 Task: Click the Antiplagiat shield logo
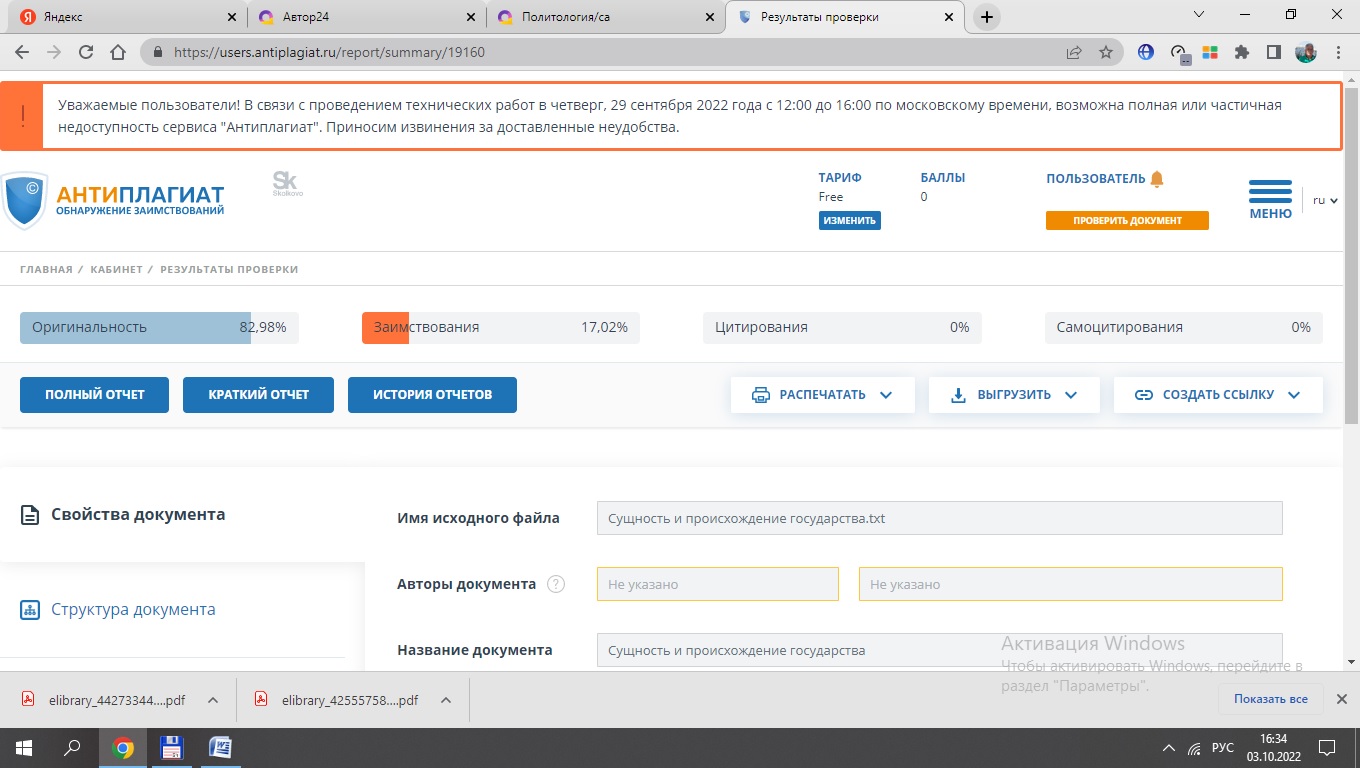pos(25,200)
